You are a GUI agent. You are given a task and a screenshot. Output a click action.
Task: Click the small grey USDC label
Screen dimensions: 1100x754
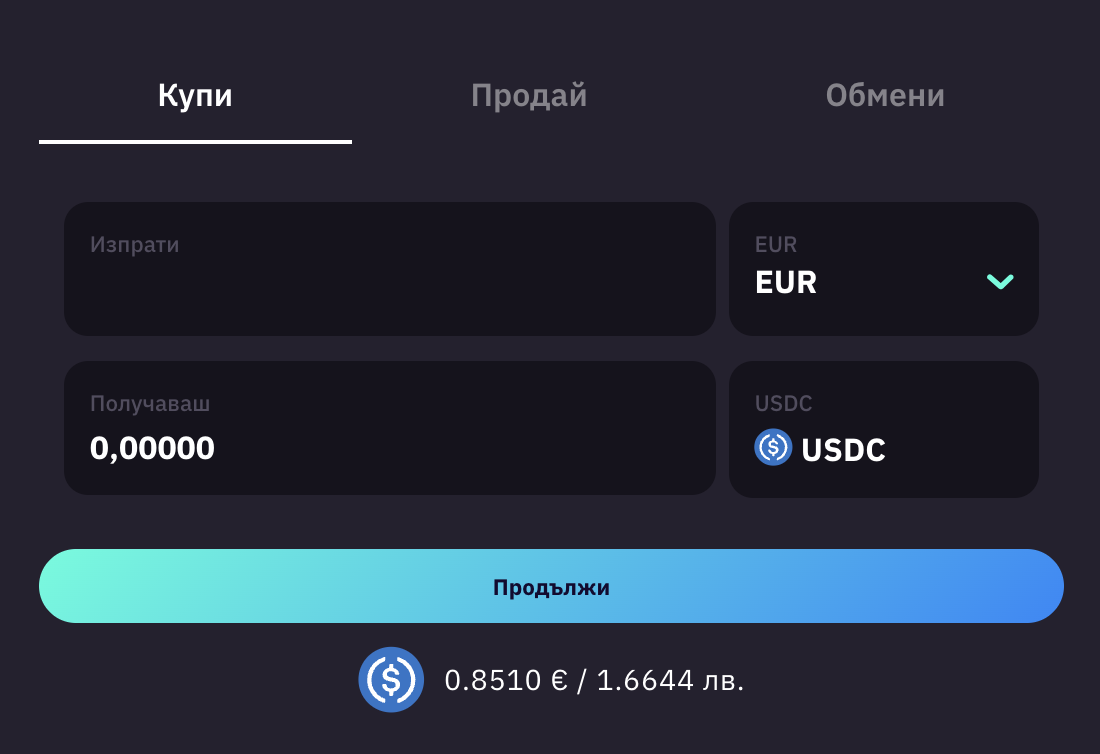click(783, 404)
